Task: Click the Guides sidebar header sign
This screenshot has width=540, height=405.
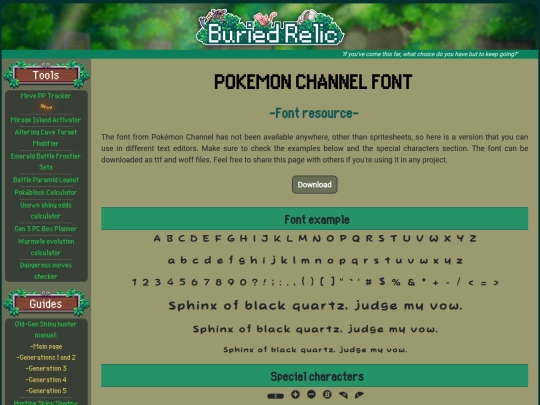Action: click(x=46, y=303)
